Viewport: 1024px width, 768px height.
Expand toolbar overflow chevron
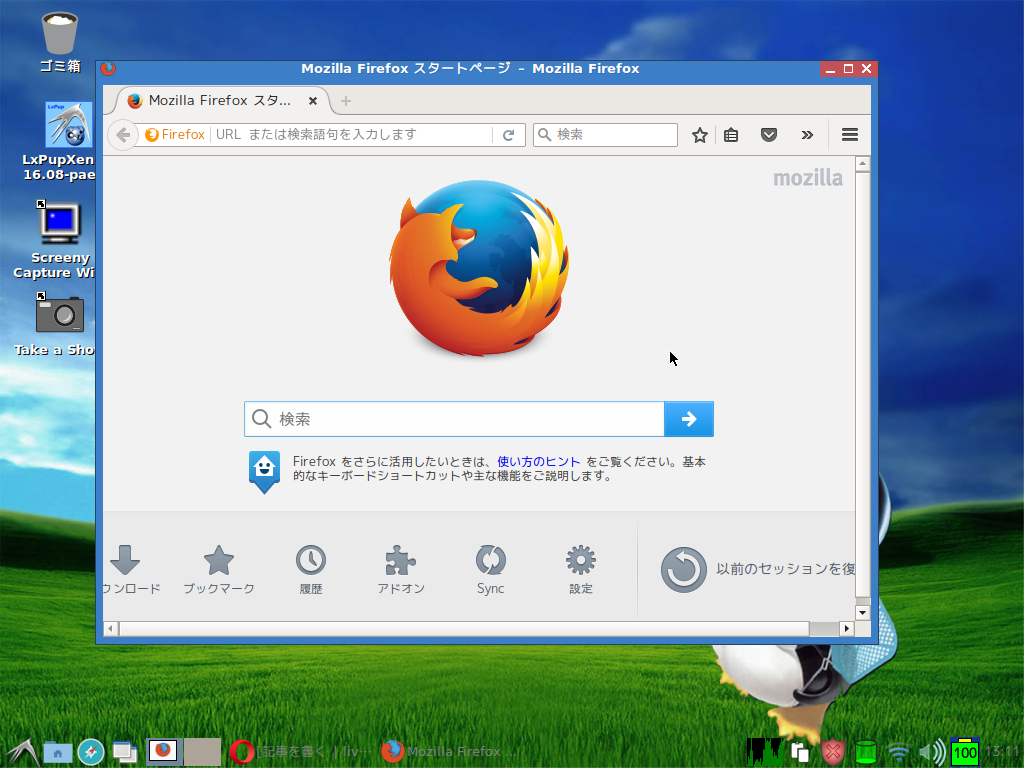(x=807, y=135)
